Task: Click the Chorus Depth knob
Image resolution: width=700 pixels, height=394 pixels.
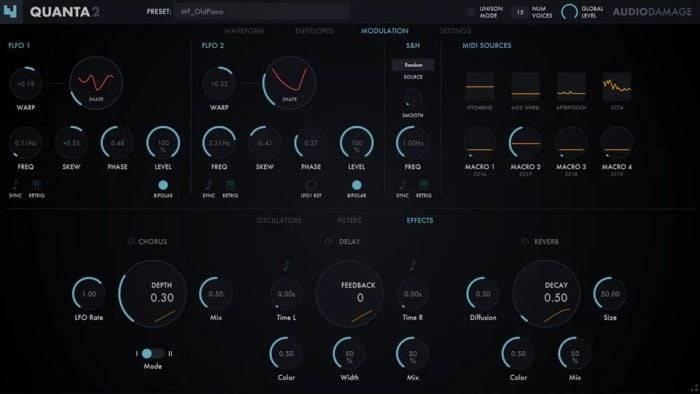Action: pyautogui.click(x=153, y=294)
